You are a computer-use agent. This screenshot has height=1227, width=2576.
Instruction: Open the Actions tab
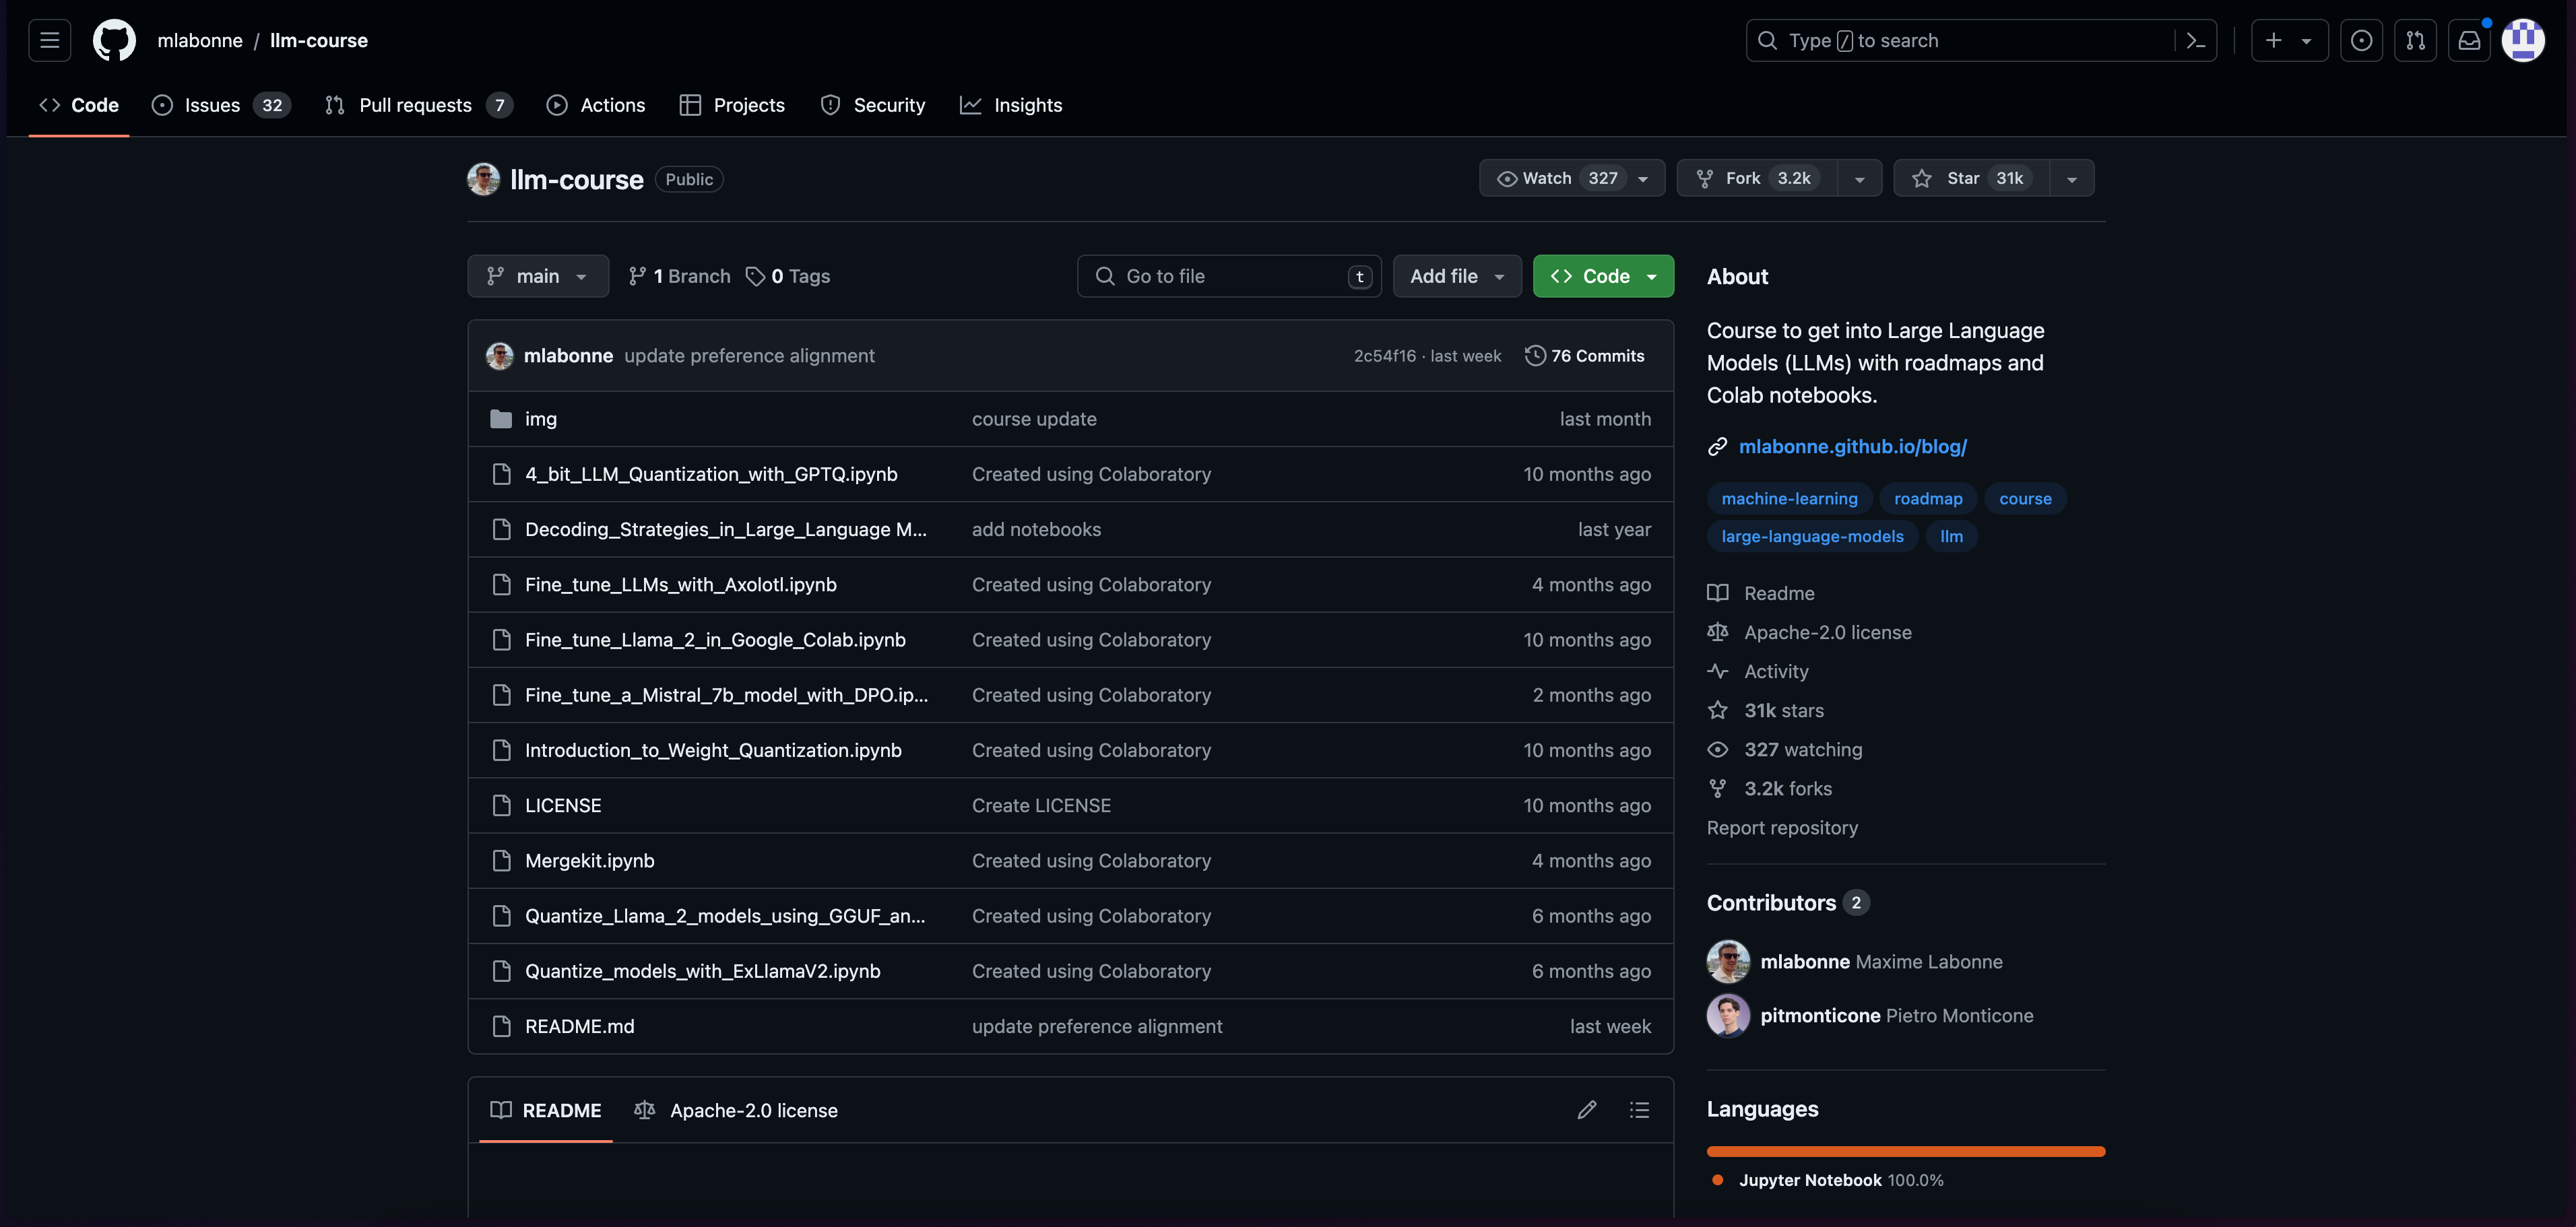click(596, 105)
